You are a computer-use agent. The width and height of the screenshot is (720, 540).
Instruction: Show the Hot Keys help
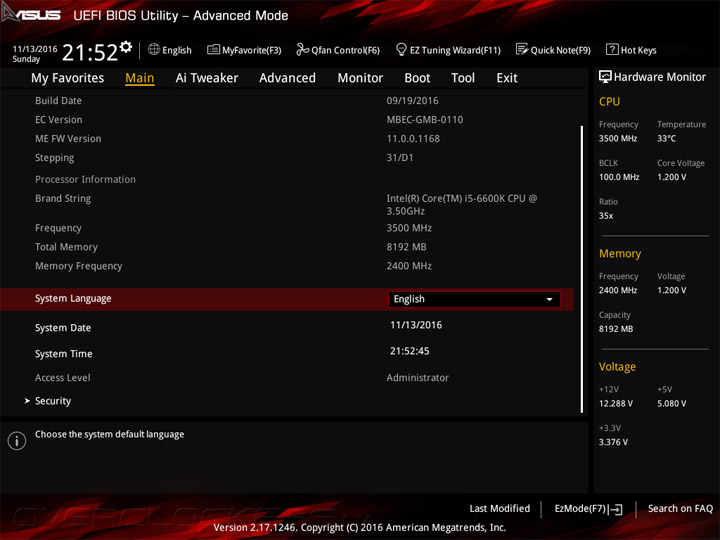coord(631,50)
